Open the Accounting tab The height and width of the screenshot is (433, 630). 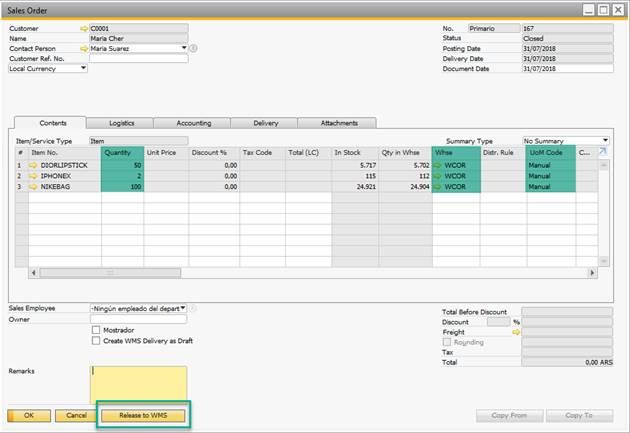[x=194, y=123]
